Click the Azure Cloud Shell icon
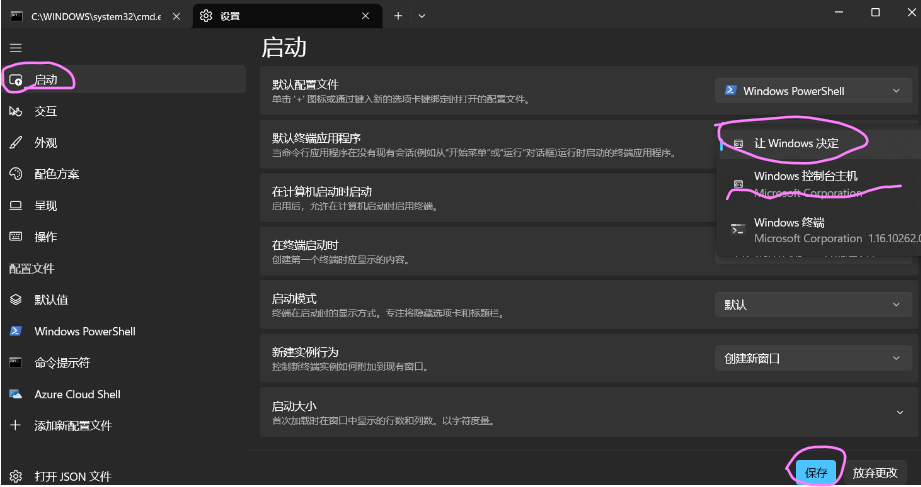Screen dimensions: 921x487 [x=16, y=394]
